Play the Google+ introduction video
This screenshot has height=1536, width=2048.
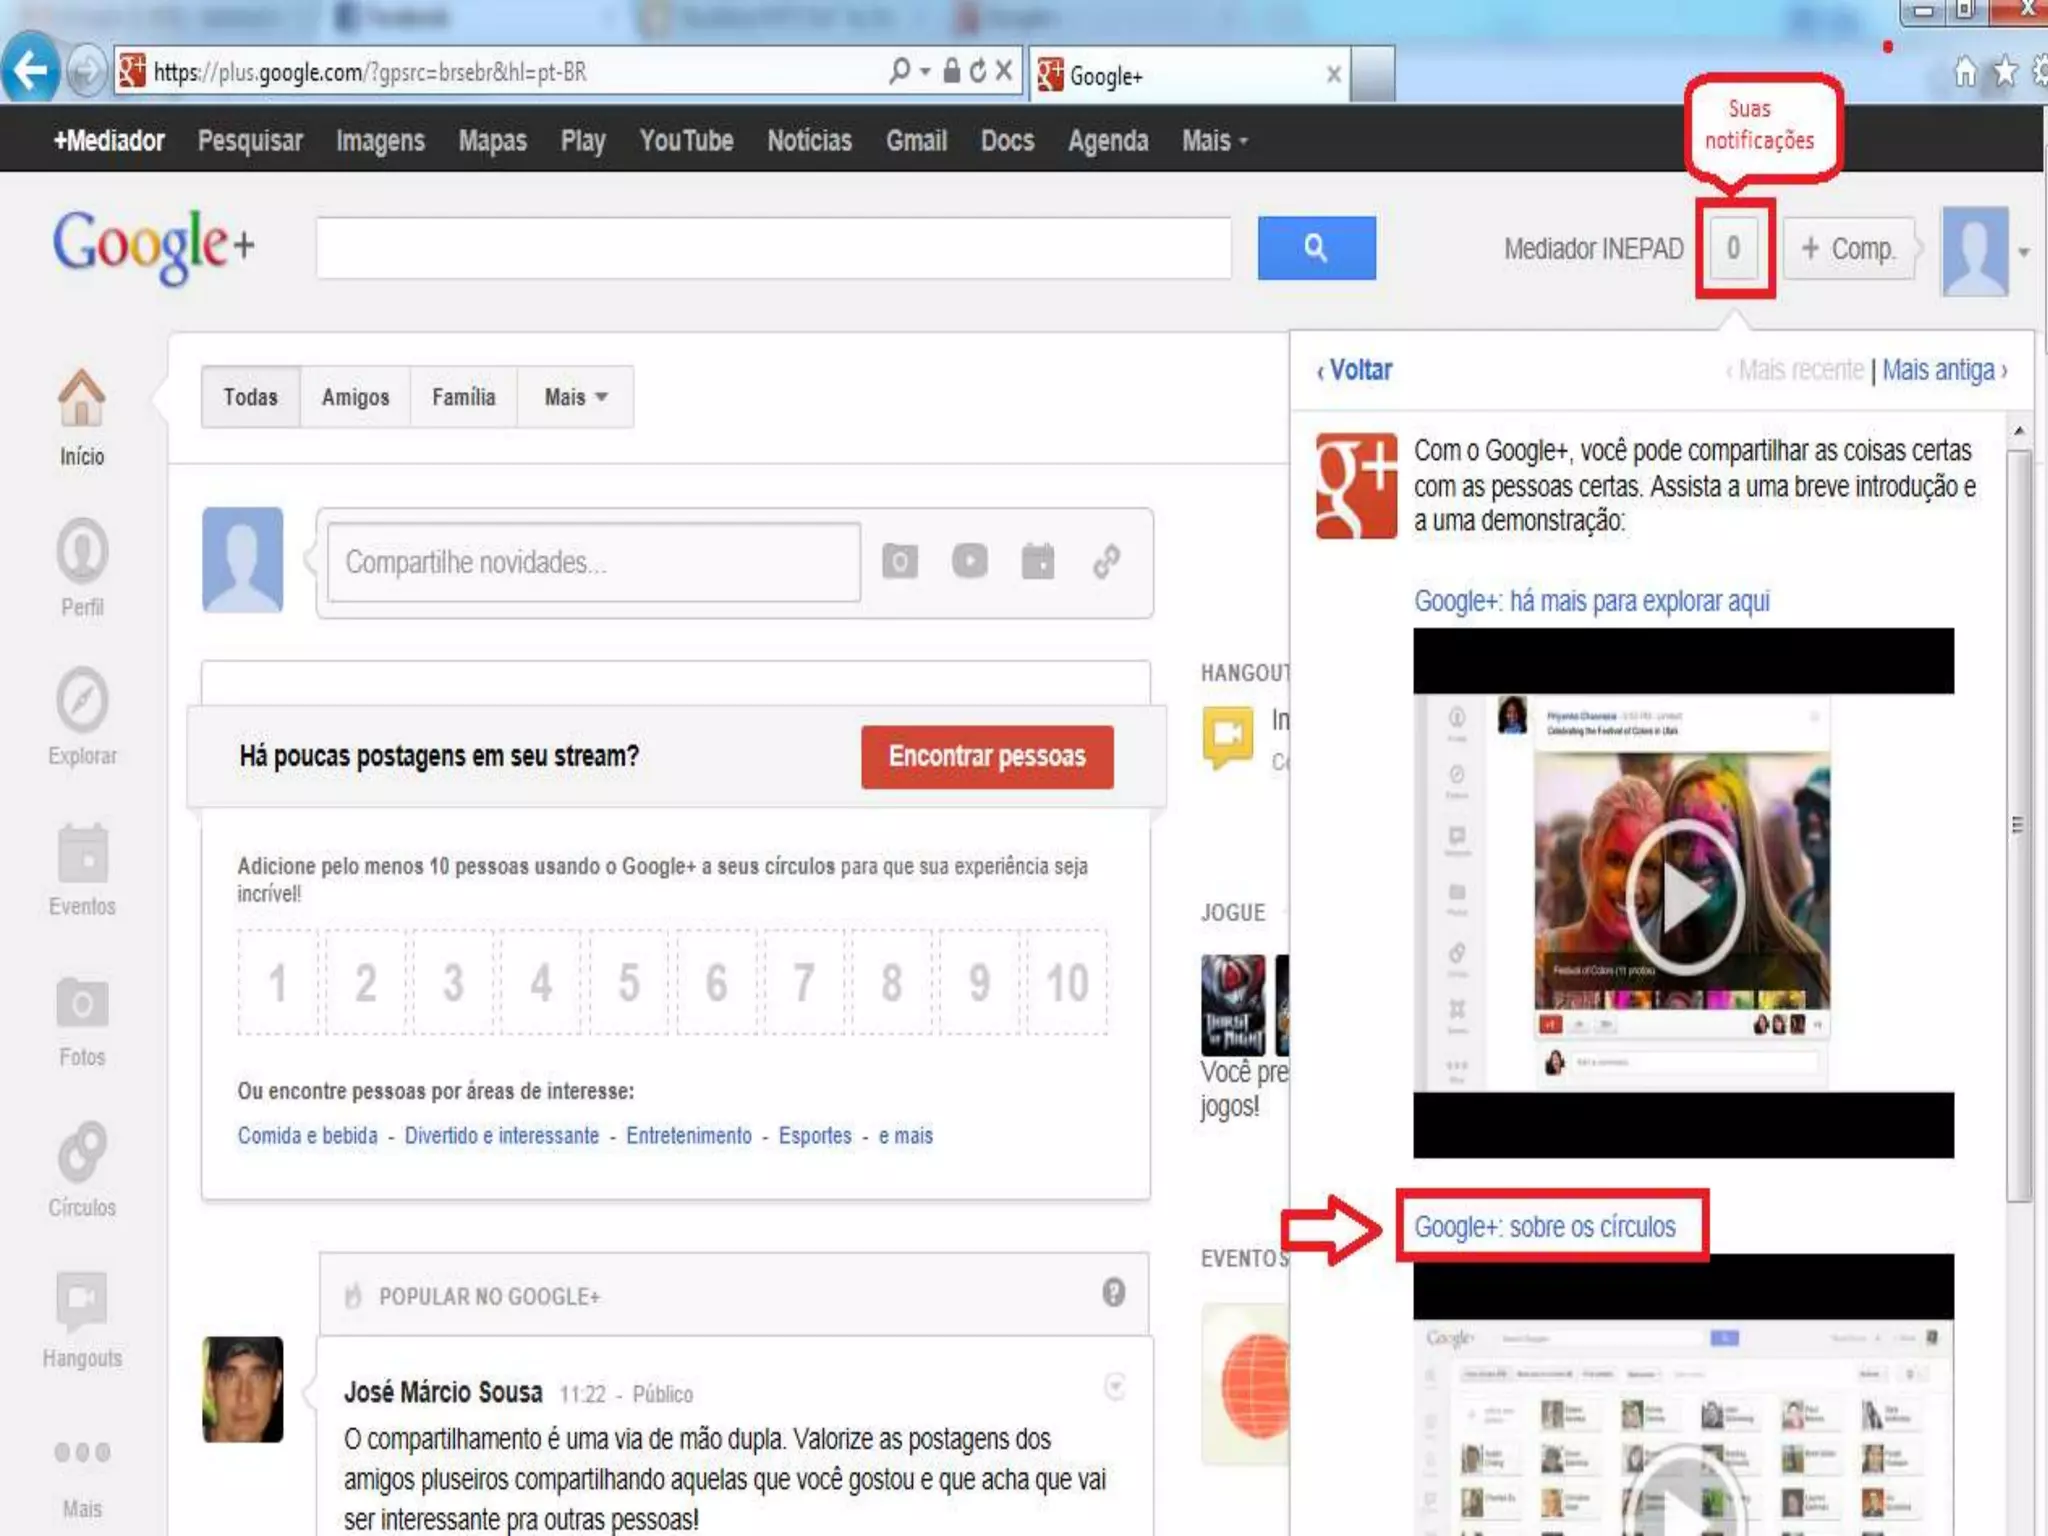(1684, 895)
